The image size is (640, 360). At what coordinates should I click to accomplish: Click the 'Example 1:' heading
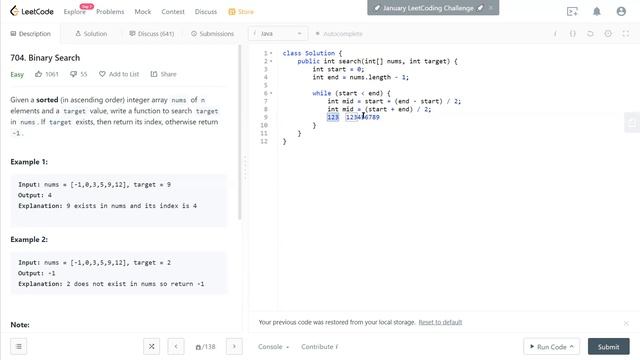[x=29, y=162]
